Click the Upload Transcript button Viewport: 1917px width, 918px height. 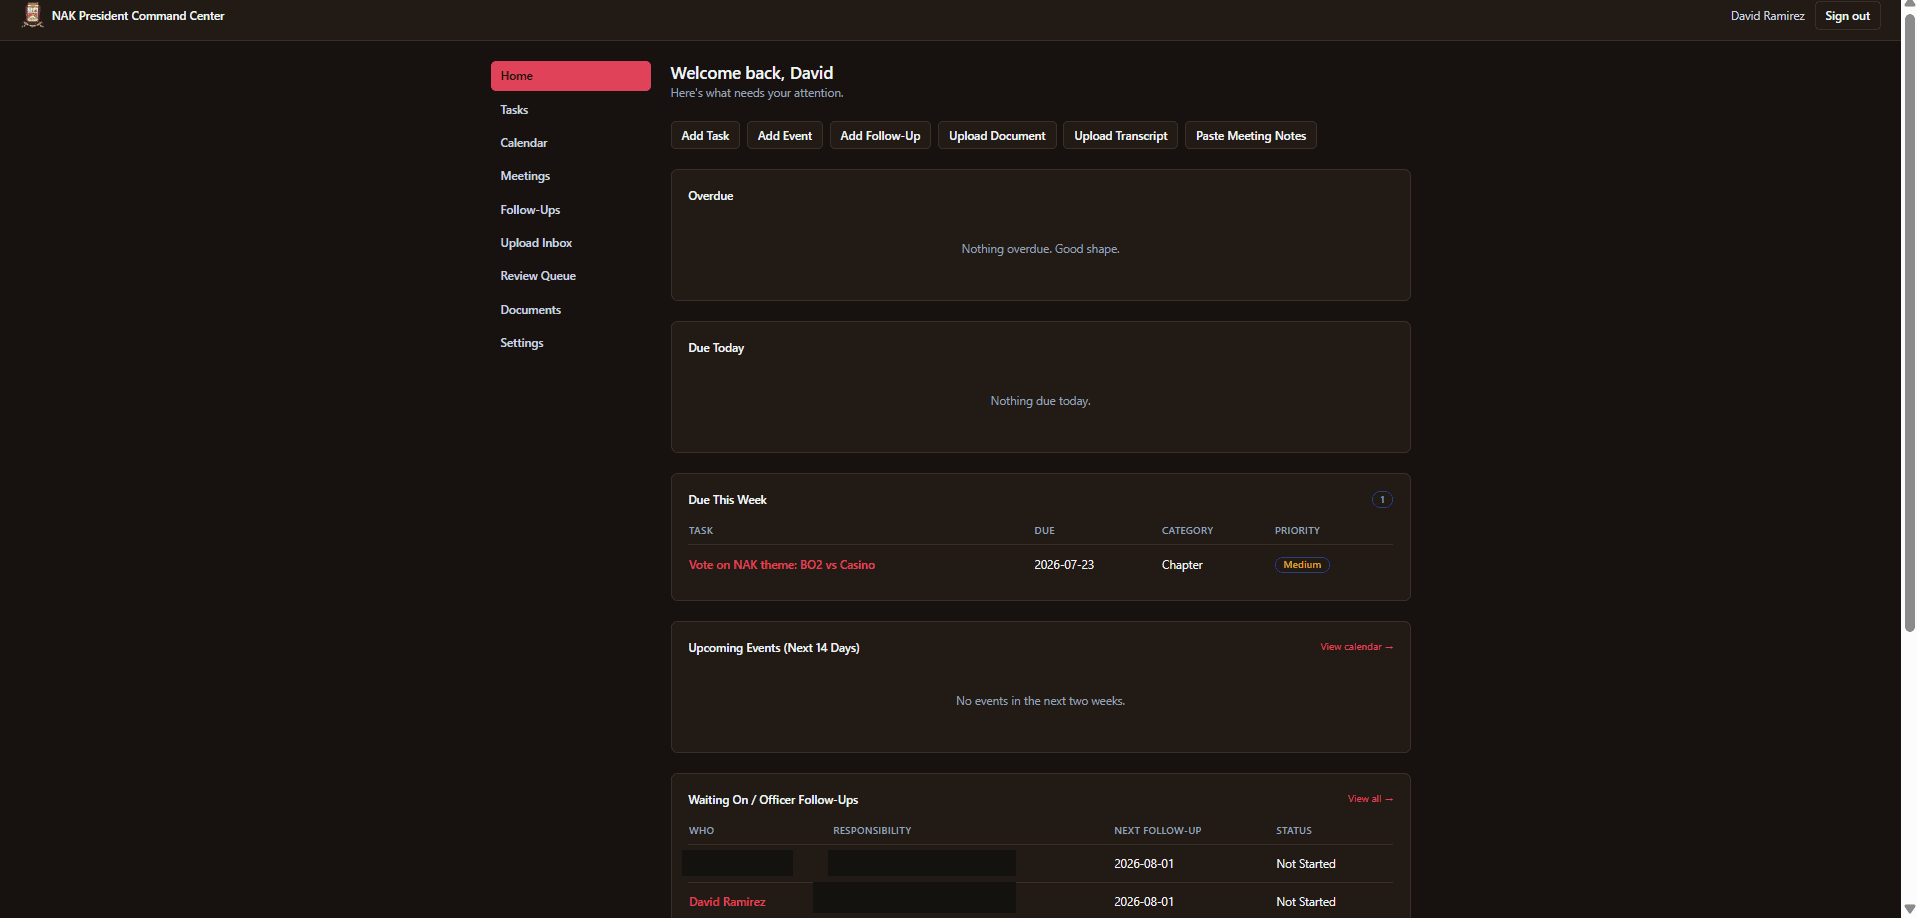[1120, 136]
